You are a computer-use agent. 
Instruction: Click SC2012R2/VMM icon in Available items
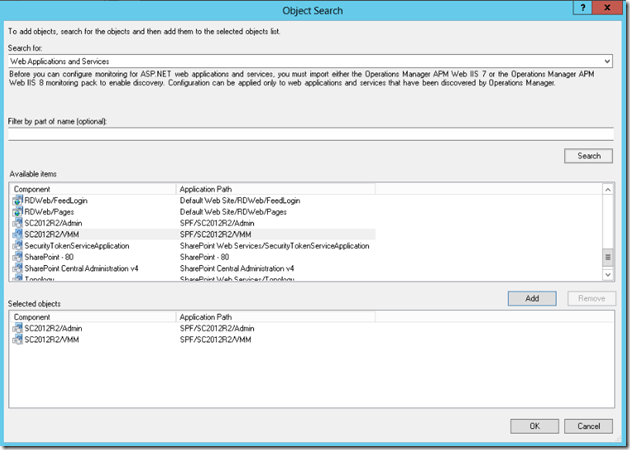coord(17,234)
